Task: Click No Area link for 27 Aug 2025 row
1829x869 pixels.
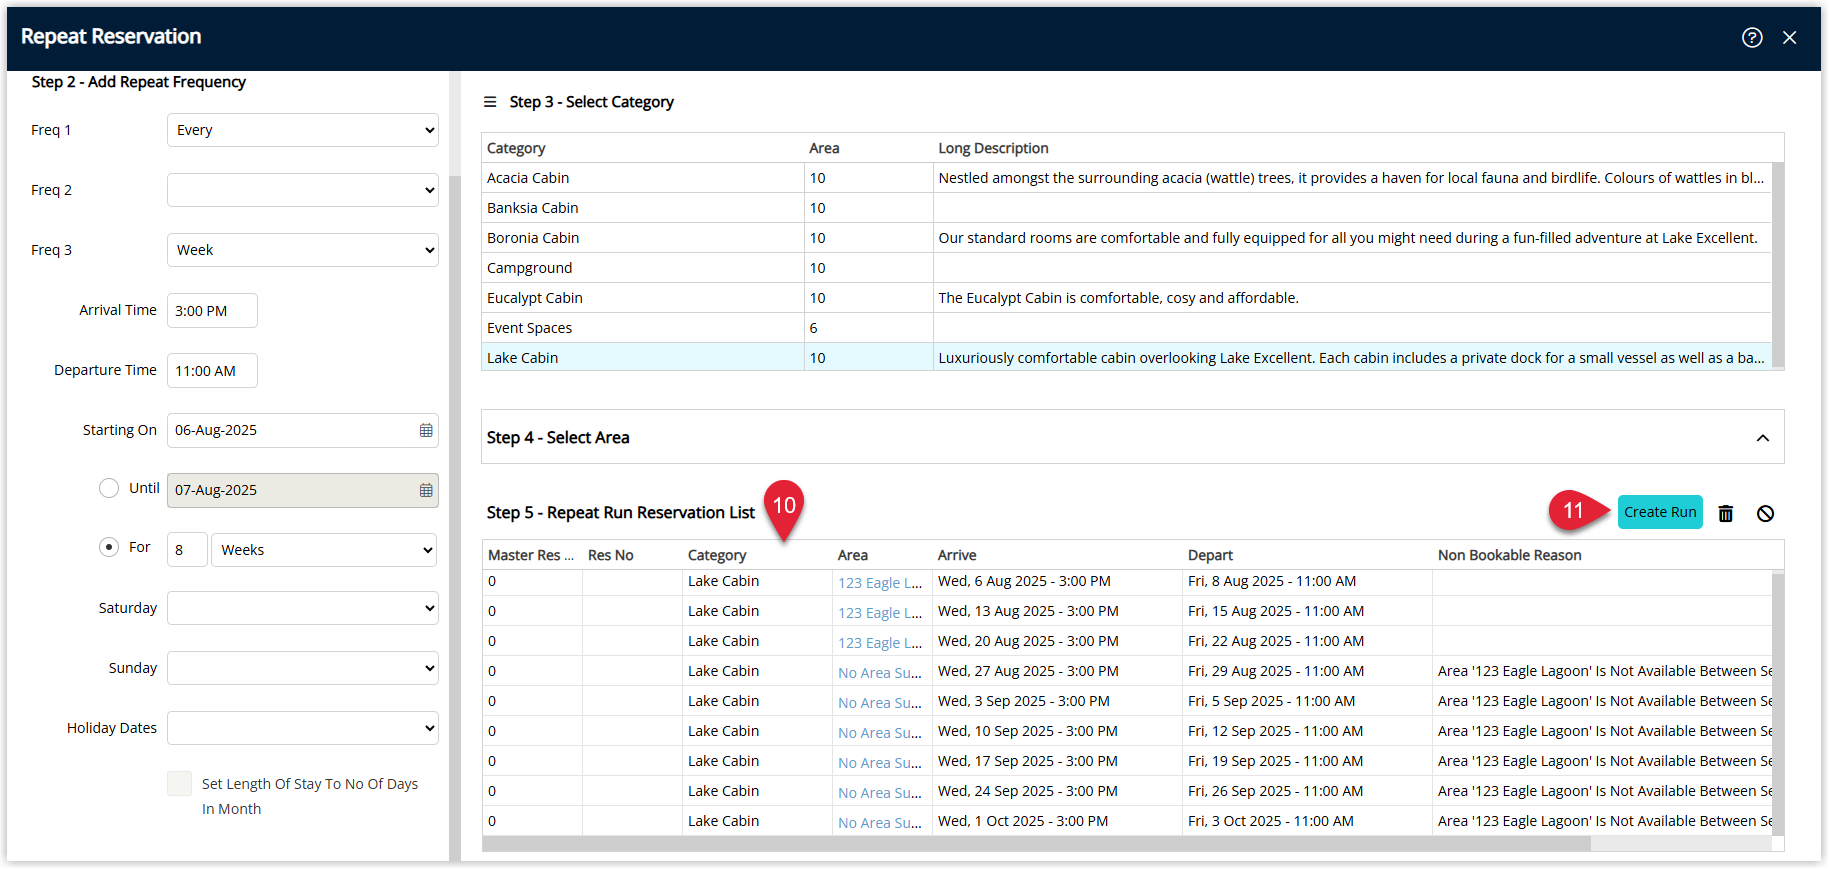Action: coord(880,672)
